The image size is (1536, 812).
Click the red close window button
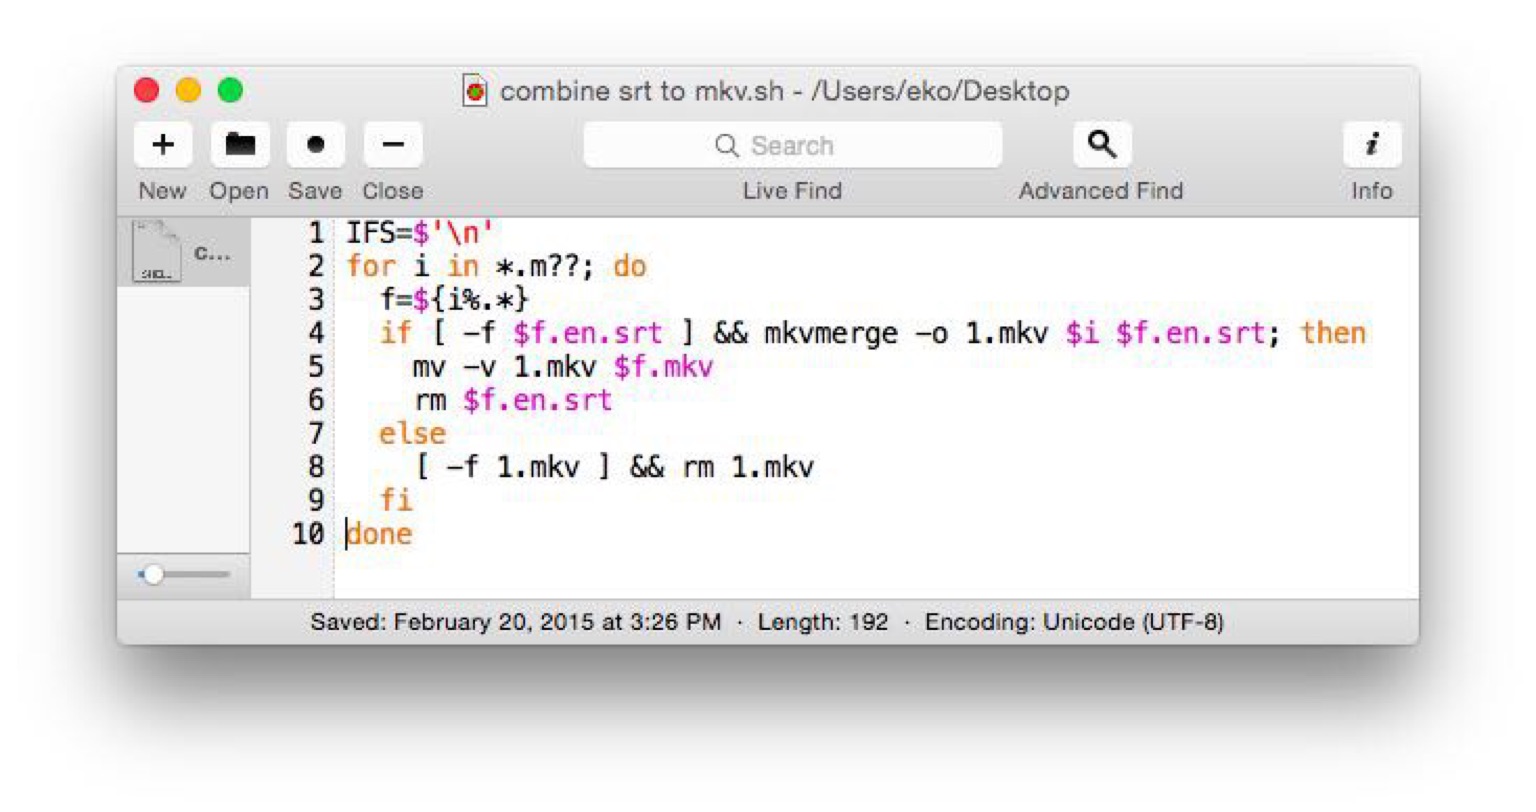pyautogui.click(x=147, y=90)
